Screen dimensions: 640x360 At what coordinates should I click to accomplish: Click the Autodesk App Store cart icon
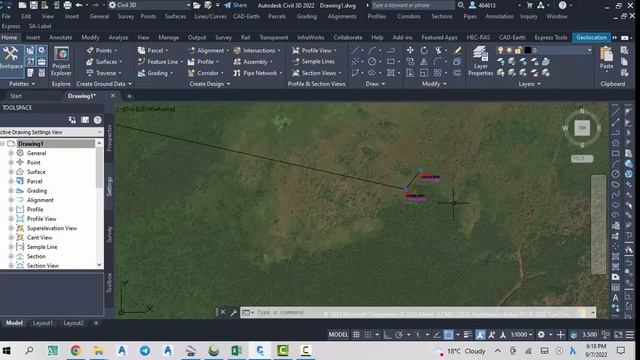click(530, 5)
